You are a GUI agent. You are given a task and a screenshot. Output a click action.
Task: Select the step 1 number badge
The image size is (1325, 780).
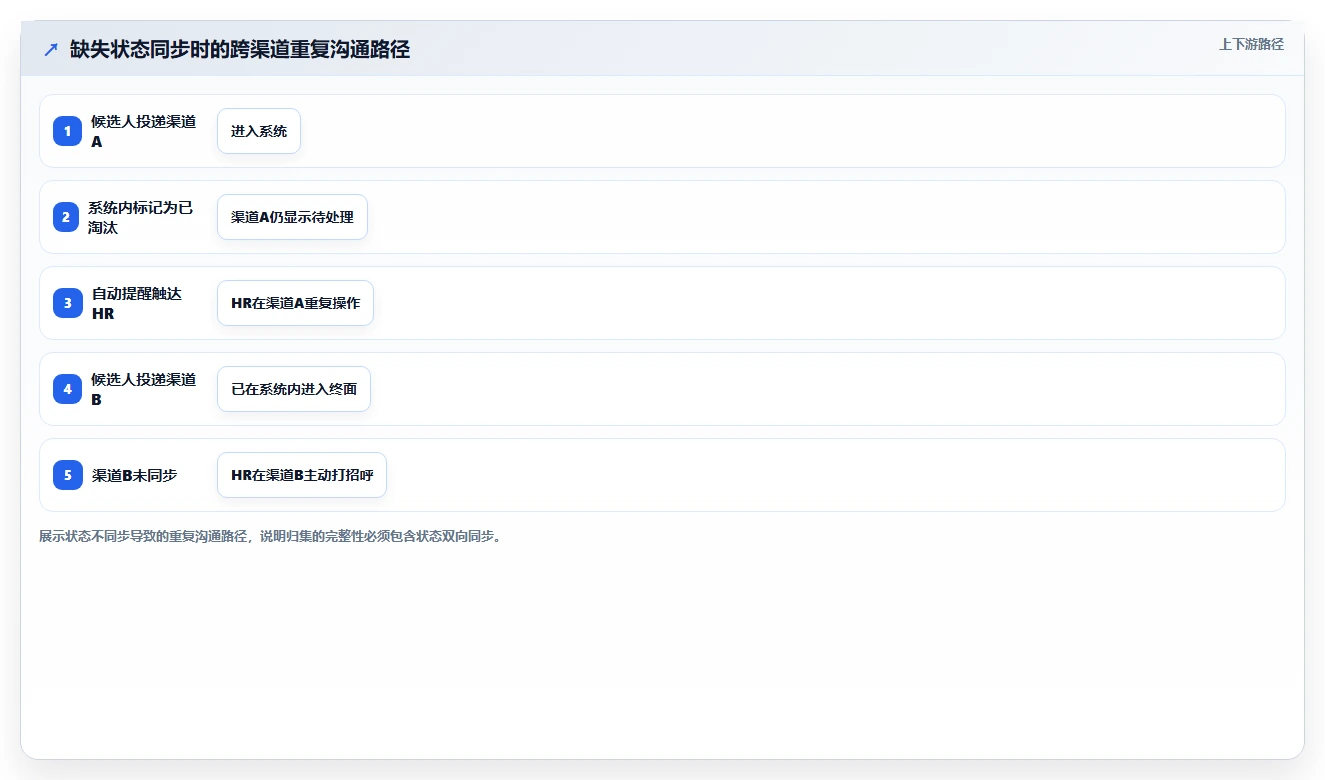[x=68, y=131]
